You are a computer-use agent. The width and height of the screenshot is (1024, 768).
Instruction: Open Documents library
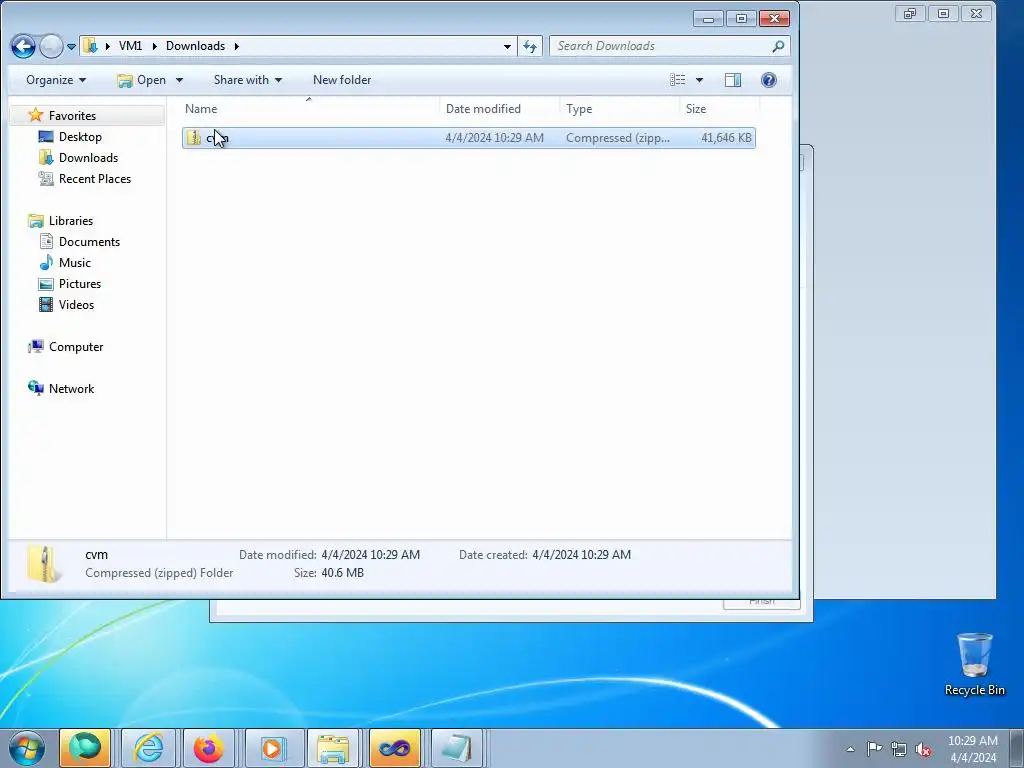coord(89,242)
